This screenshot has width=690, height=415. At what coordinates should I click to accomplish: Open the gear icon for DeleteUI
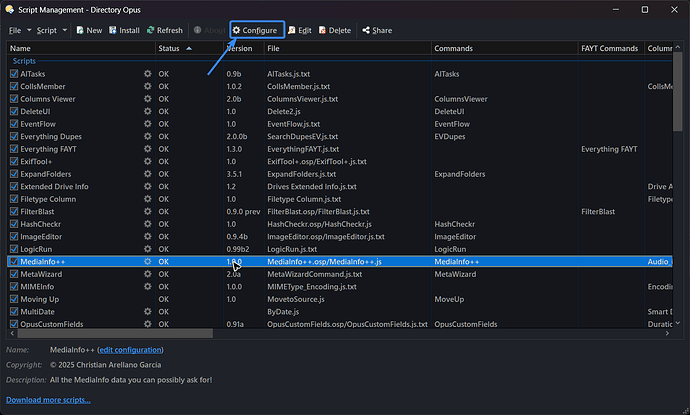click(147, 111)
